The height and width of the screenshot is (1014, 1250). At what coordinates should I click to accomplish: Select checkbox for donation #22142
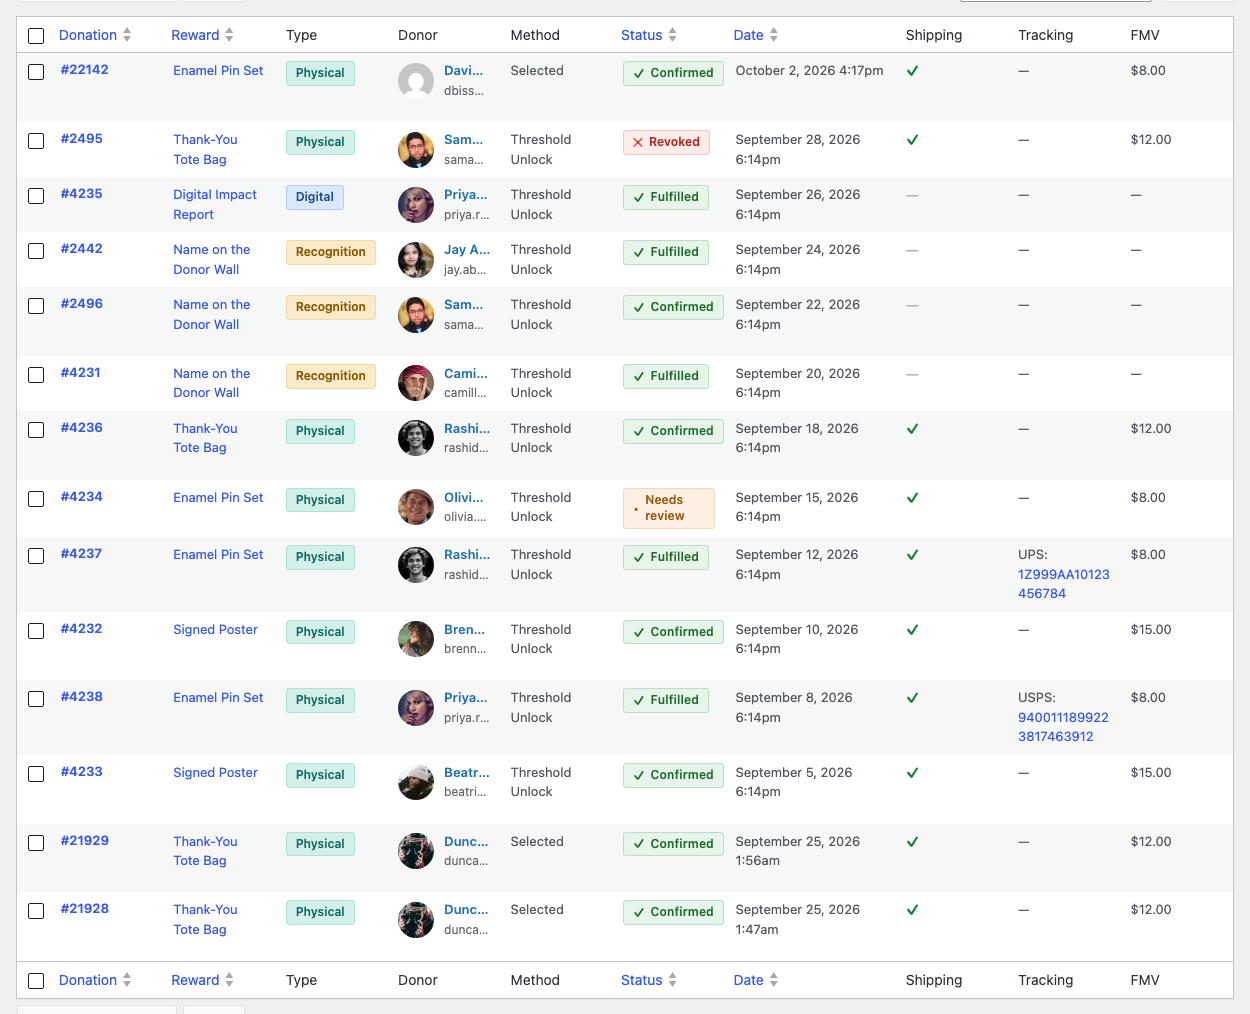[x=36, y=72]
